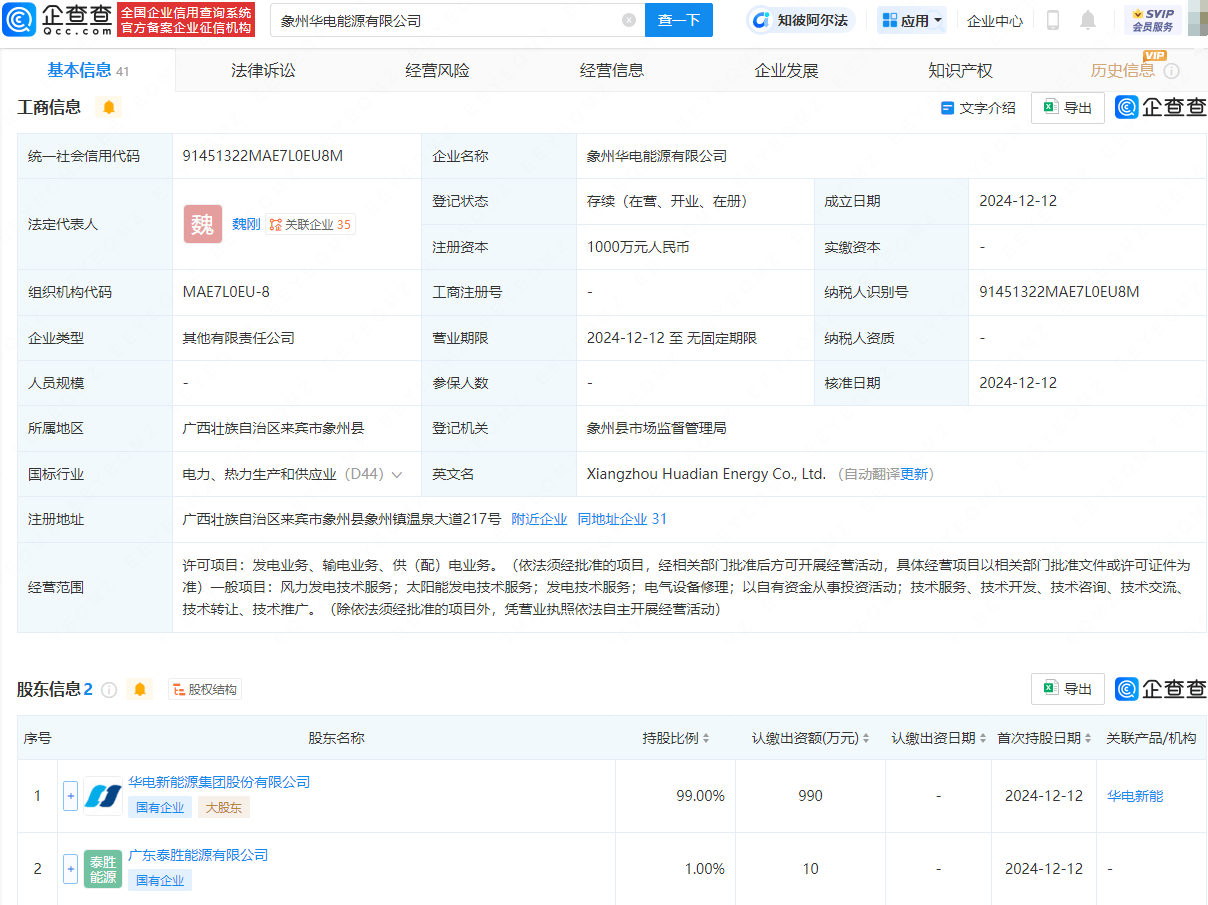Click the 魏 legal representative avatar

[203, 224]
